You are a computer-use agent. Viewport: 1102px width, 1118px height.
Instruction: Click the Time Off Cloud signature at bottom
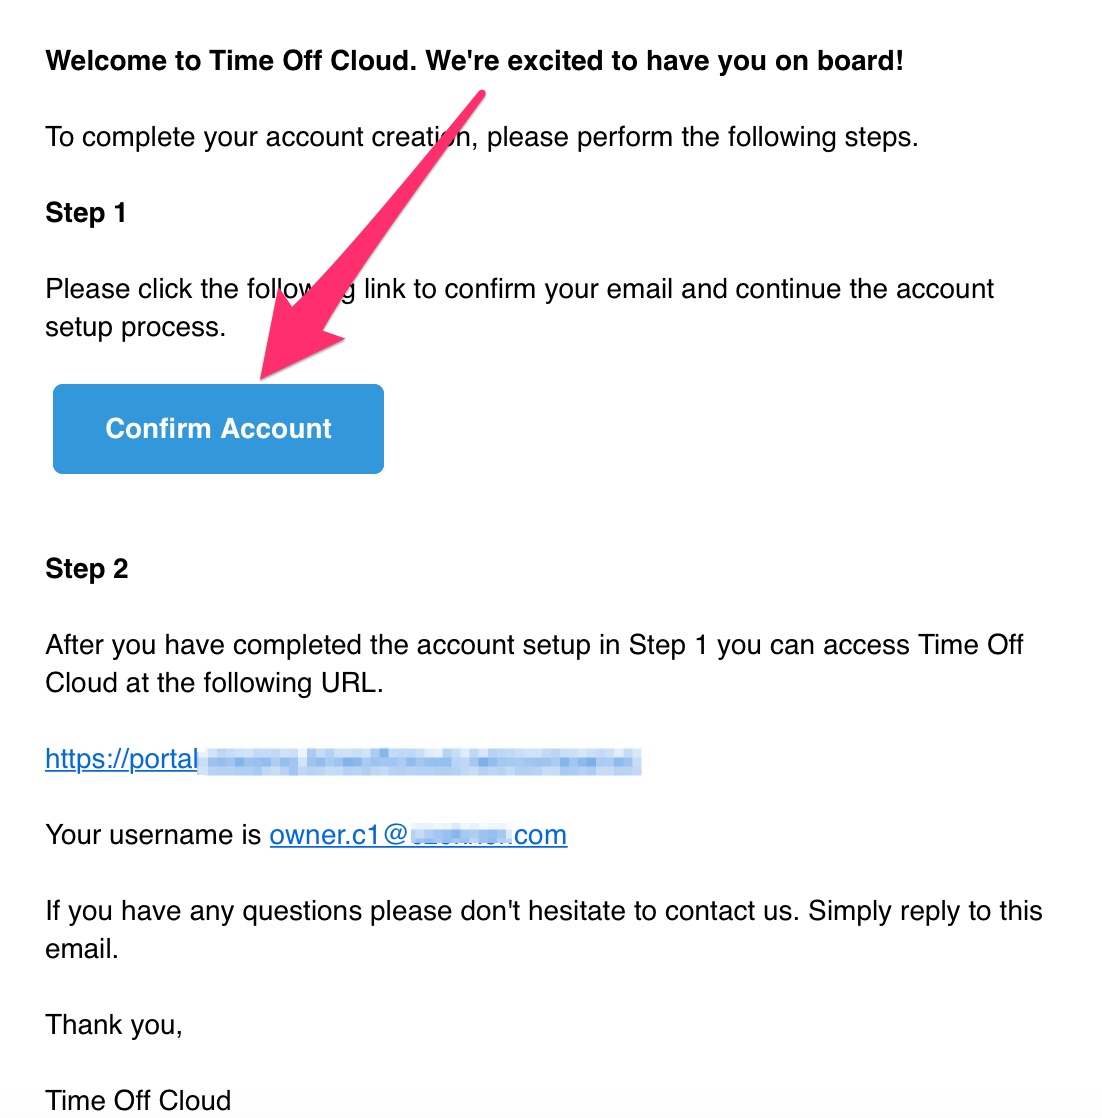[138, 1100]
